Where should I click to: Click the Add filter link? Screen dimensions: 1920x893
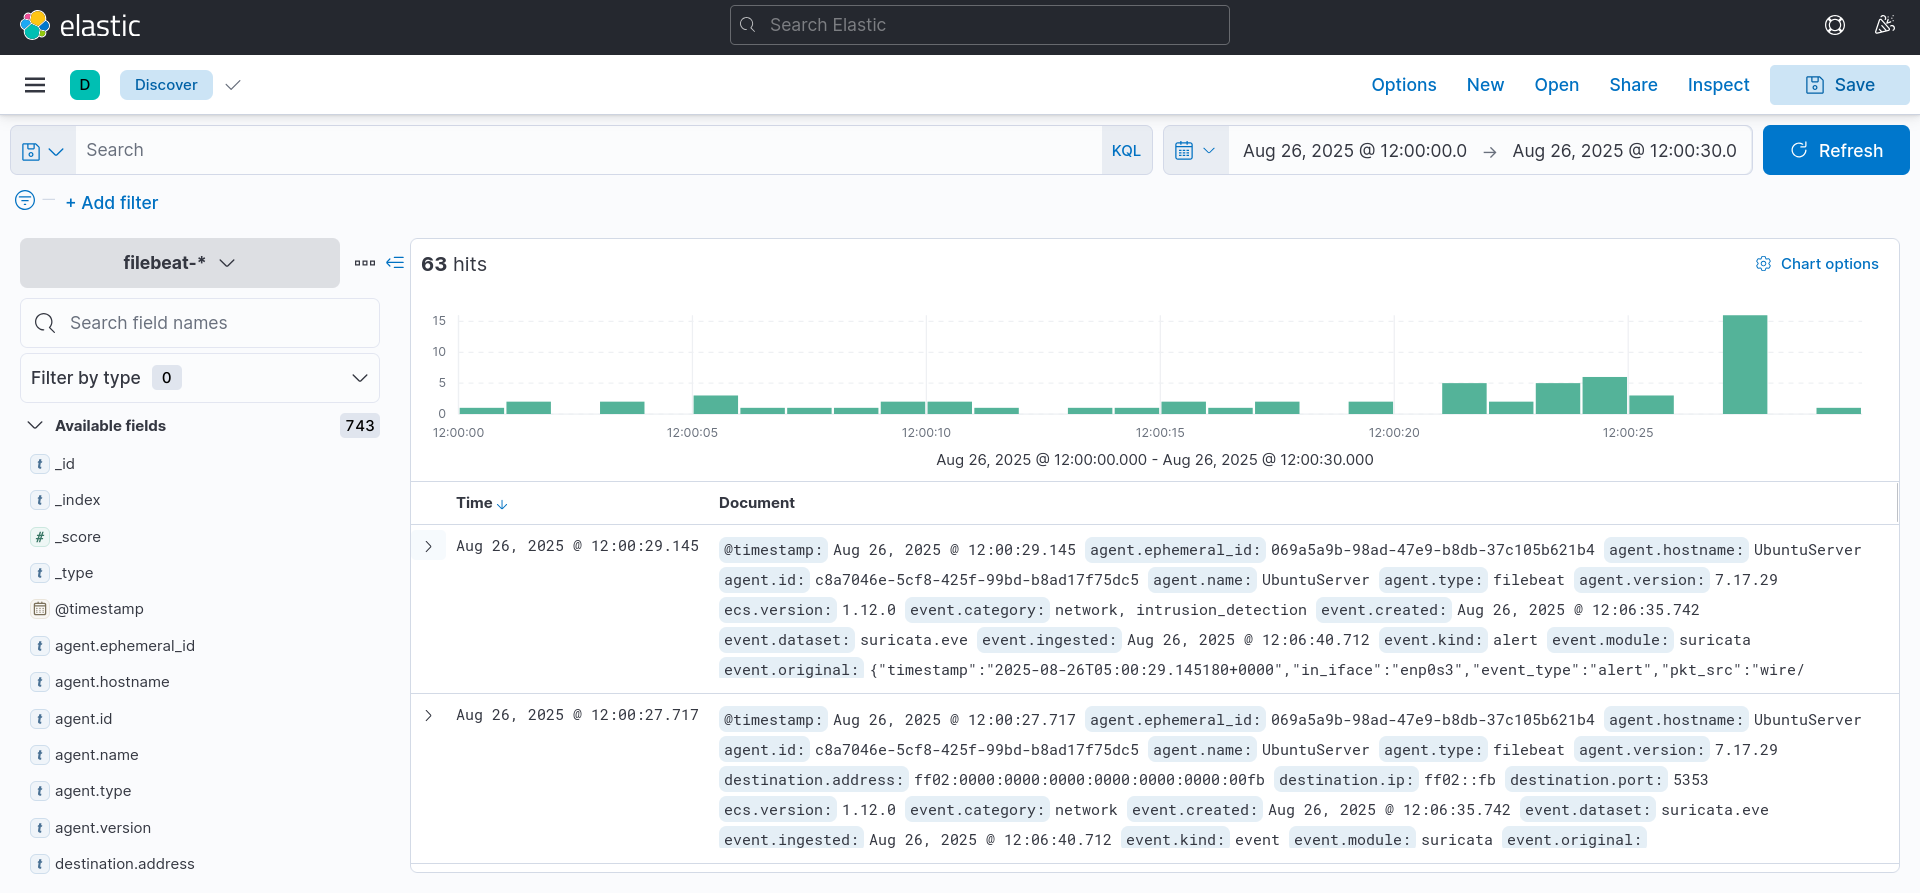click(112, 203)
